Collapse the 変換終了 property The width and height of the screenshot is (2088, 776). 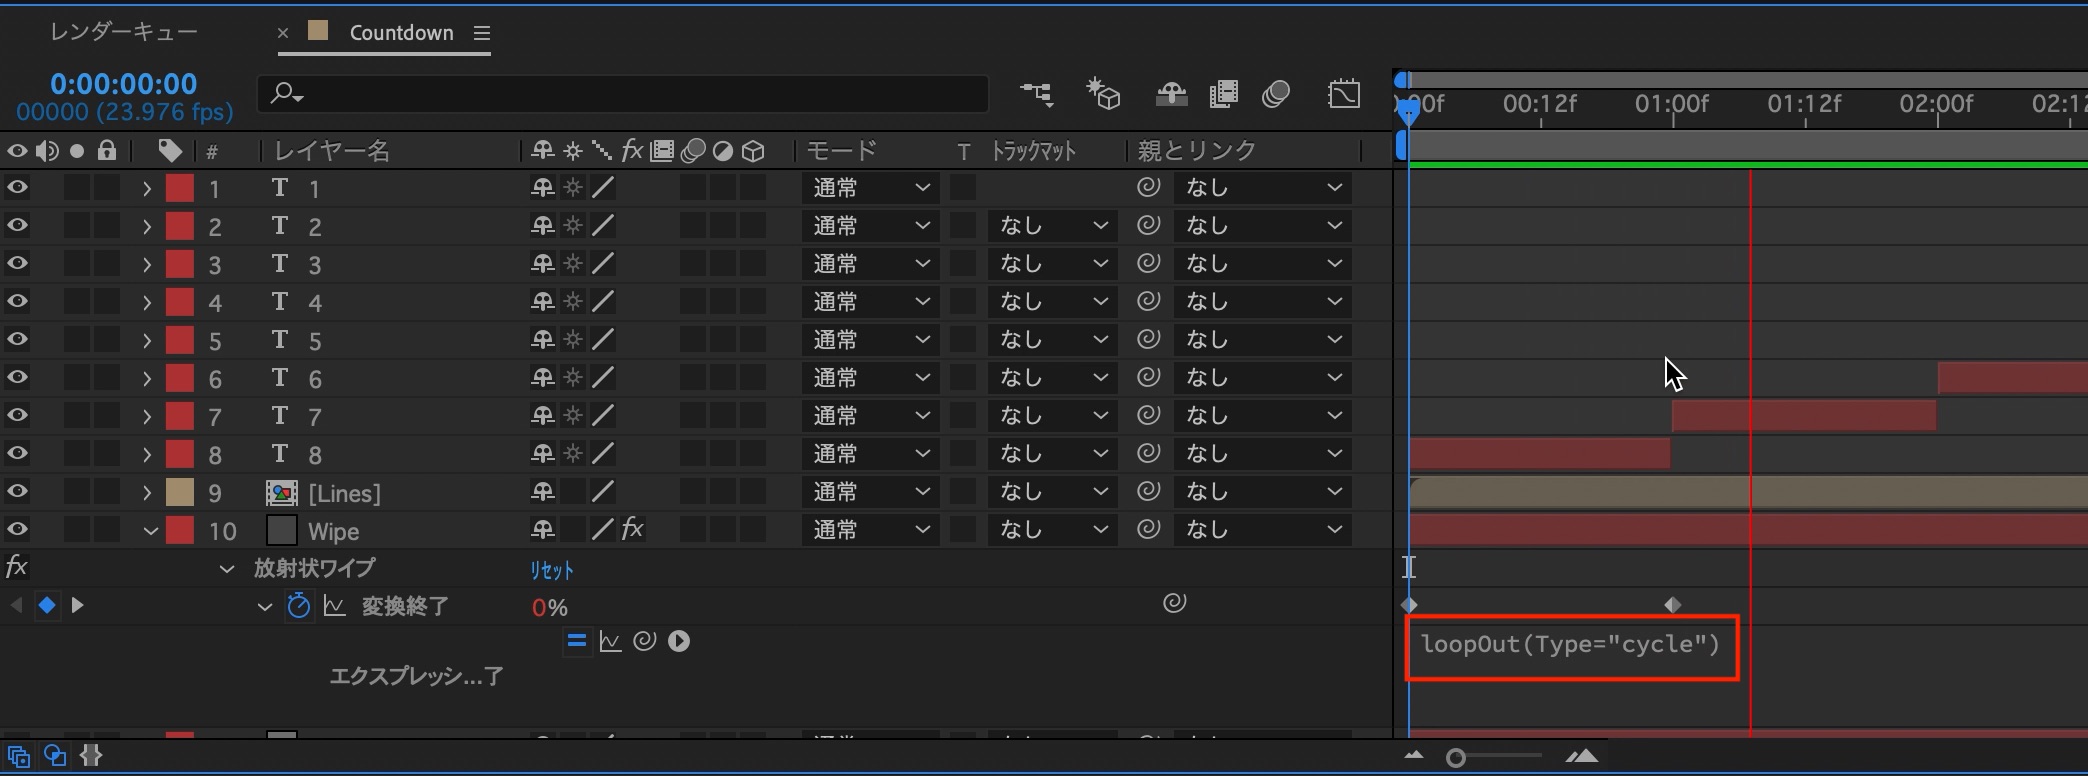click(264, 607)
